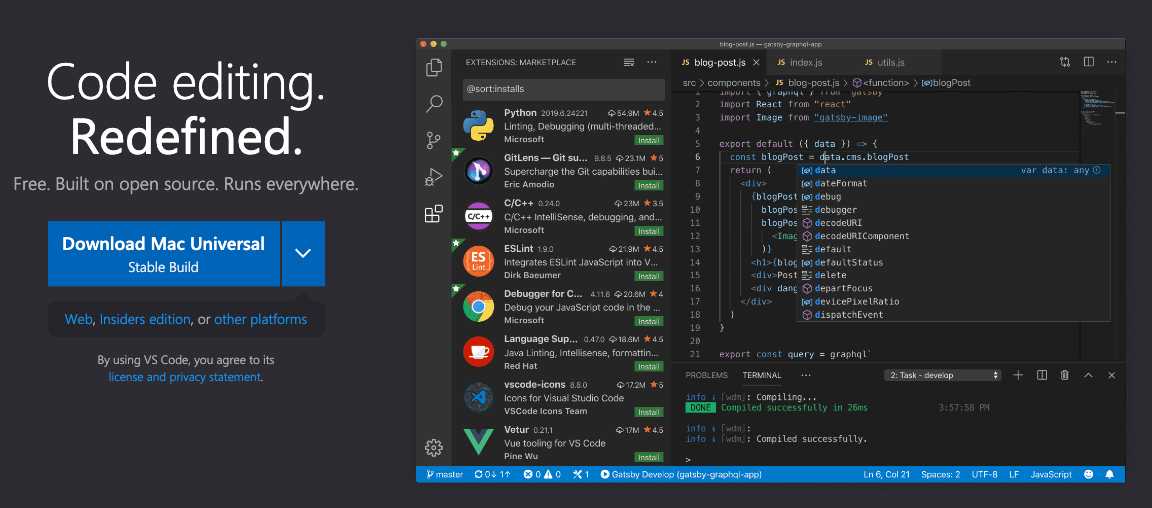
Task: Open the Source Control view
Action: [x=434, y=140]
